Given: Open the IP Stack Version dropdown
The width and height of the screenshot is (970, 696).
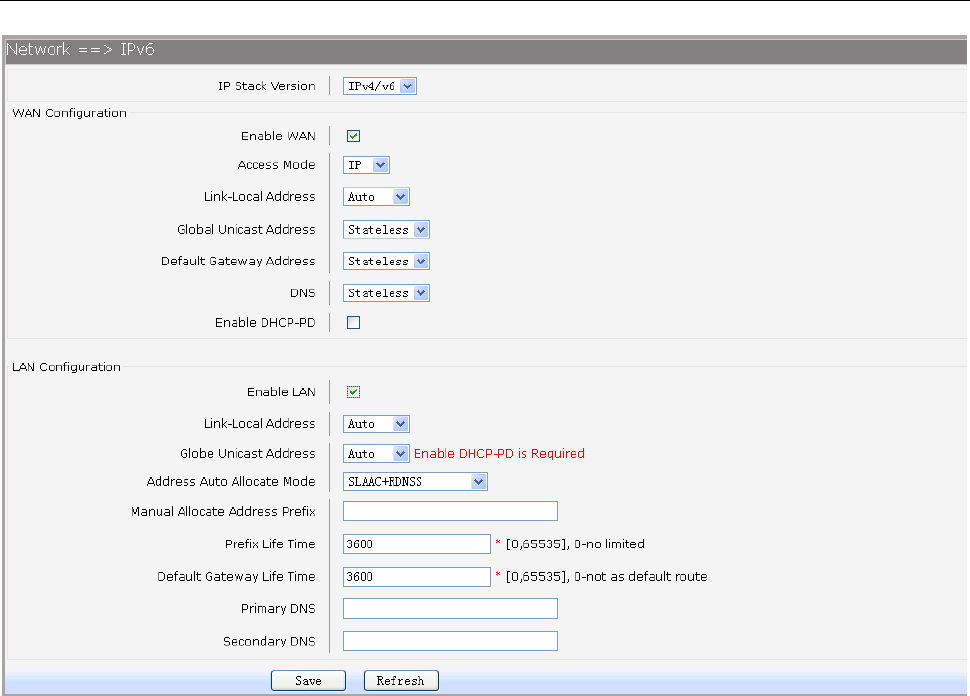Looking at the screenshot, I should (x=380, y=86).
